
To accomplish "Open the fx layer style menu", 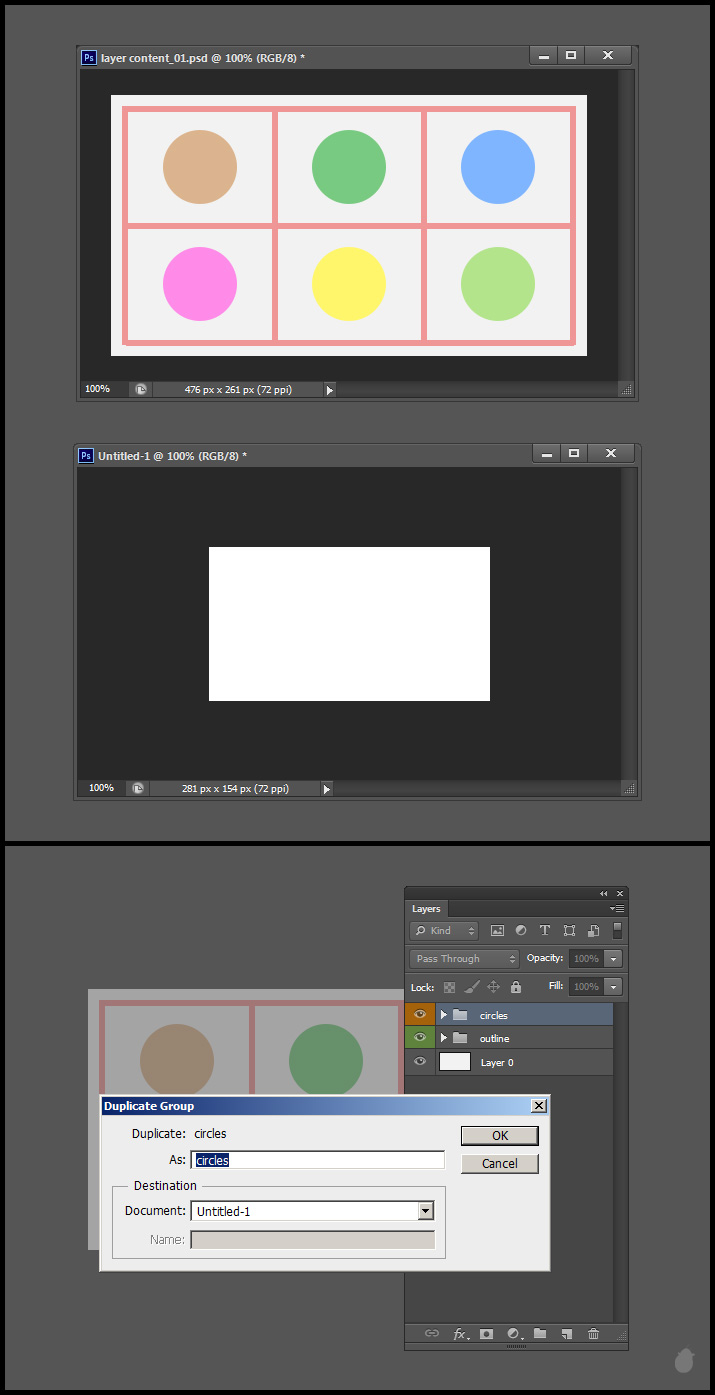I will [460, 1333].
